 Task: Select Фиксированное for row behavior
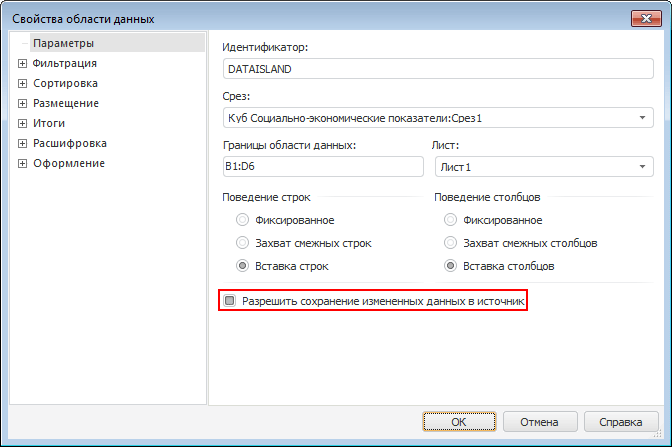(x=242, y=220)
